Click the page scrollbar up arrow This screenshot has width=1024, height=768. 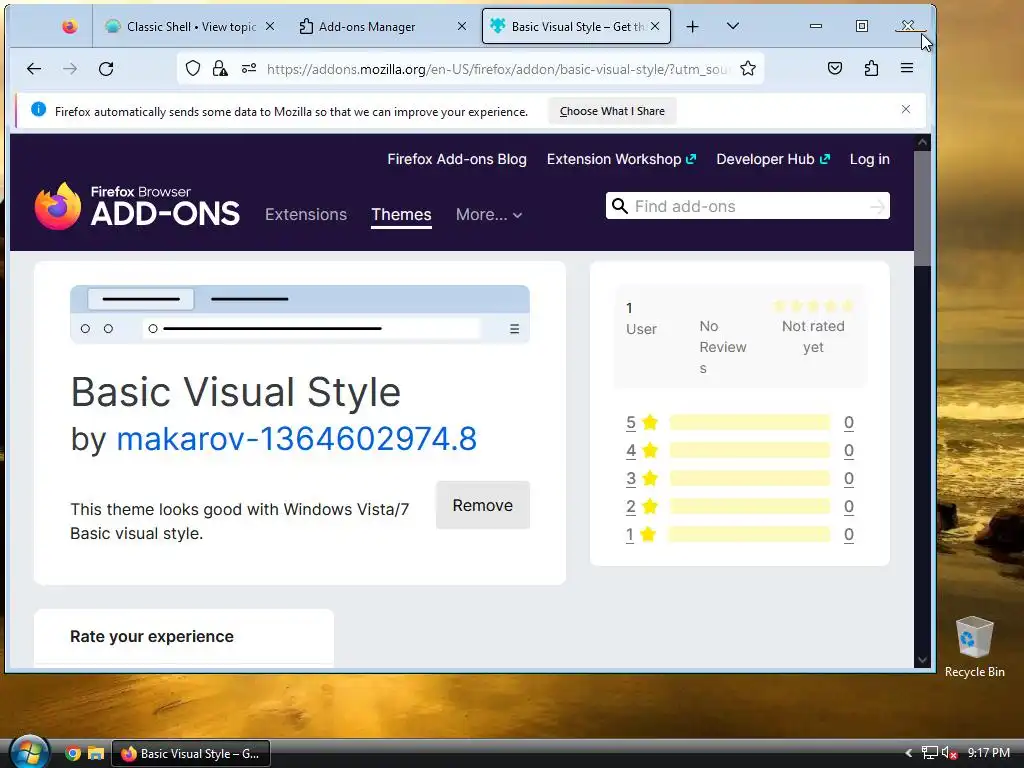click(x=922, y=142)
